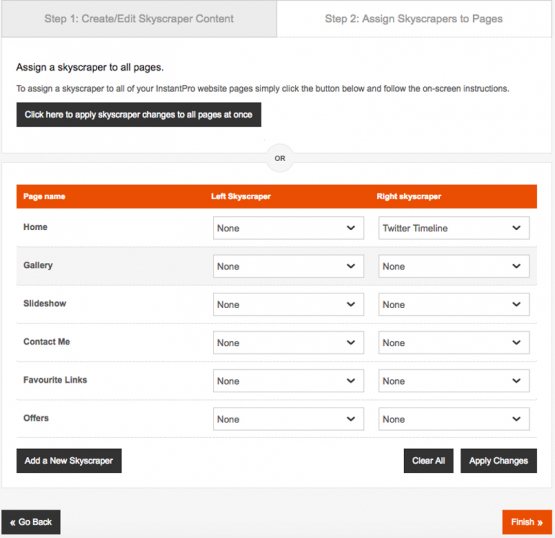Expand Offers Left Skyscraper dropdown
This screenshot has width=555, height=538.
coord(288,419)
